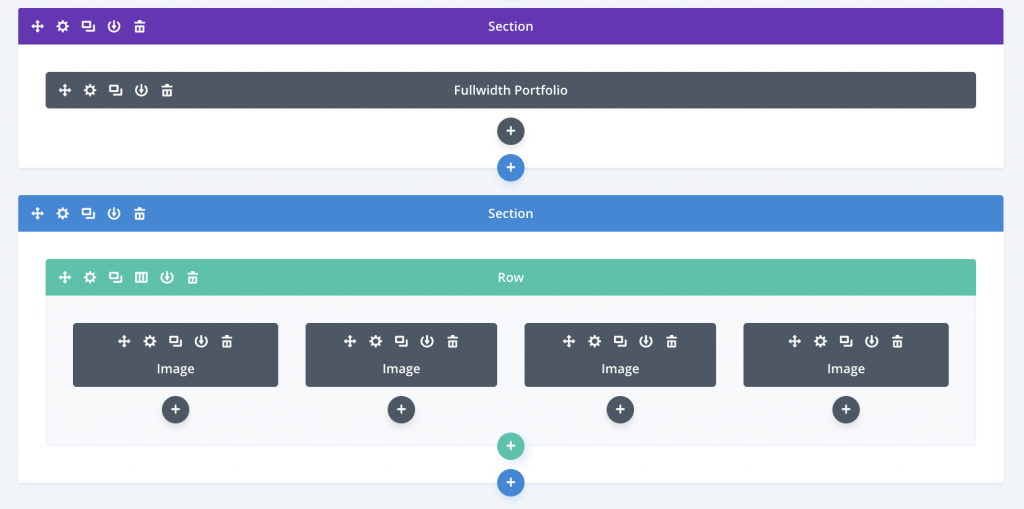This screenshot has height=509, width=1024.
Task: Click the Fullwidth Portfolio module bar
Action: point(511,90)
